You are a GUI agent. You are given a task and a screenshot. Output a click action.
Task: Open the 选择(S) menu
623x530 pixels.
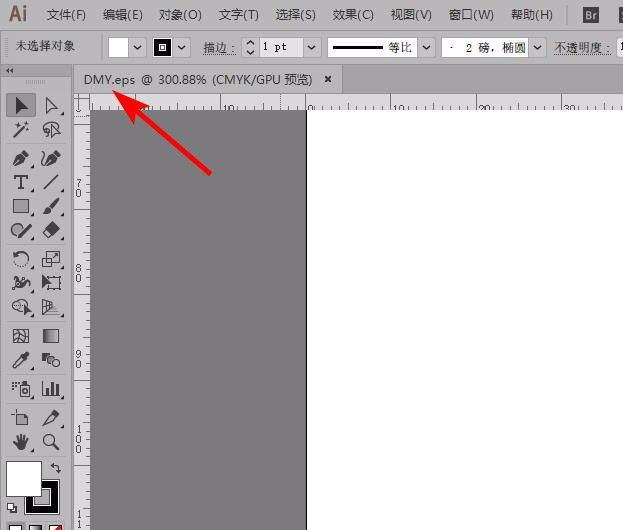point(296,15)
